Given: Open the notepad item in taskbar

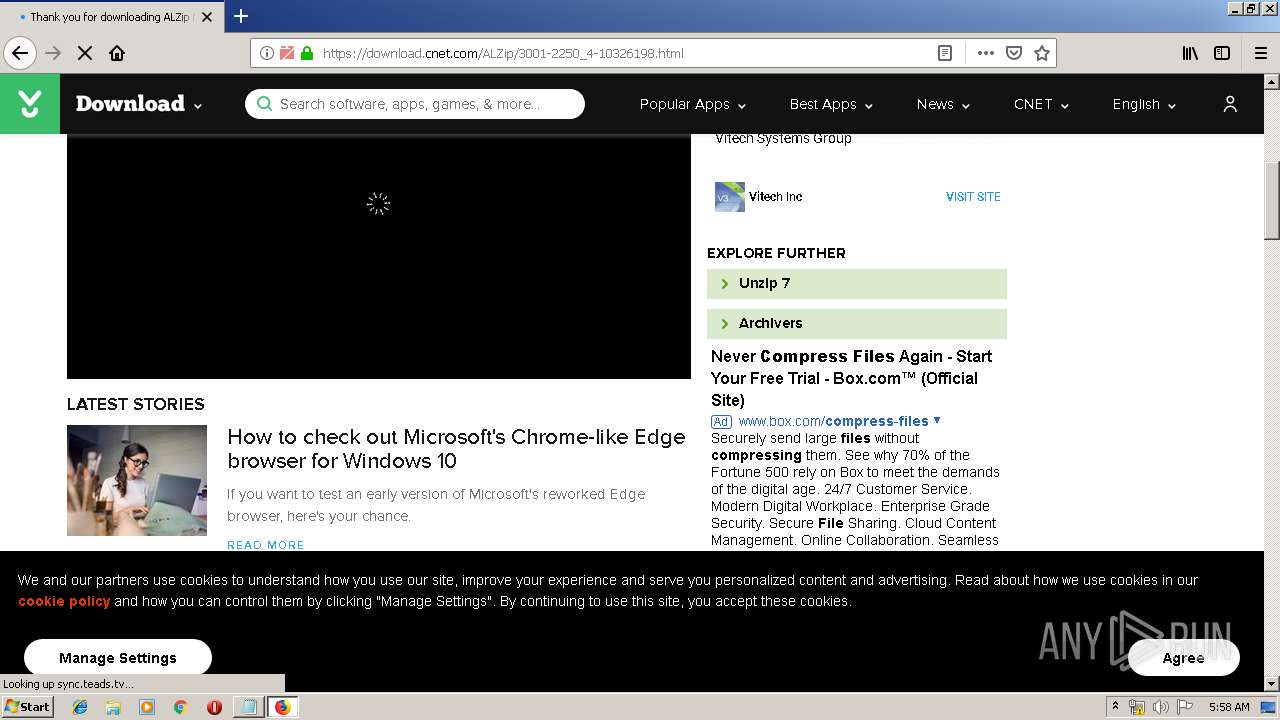Looking at the screenshot, I should click(x=248, y=707).
